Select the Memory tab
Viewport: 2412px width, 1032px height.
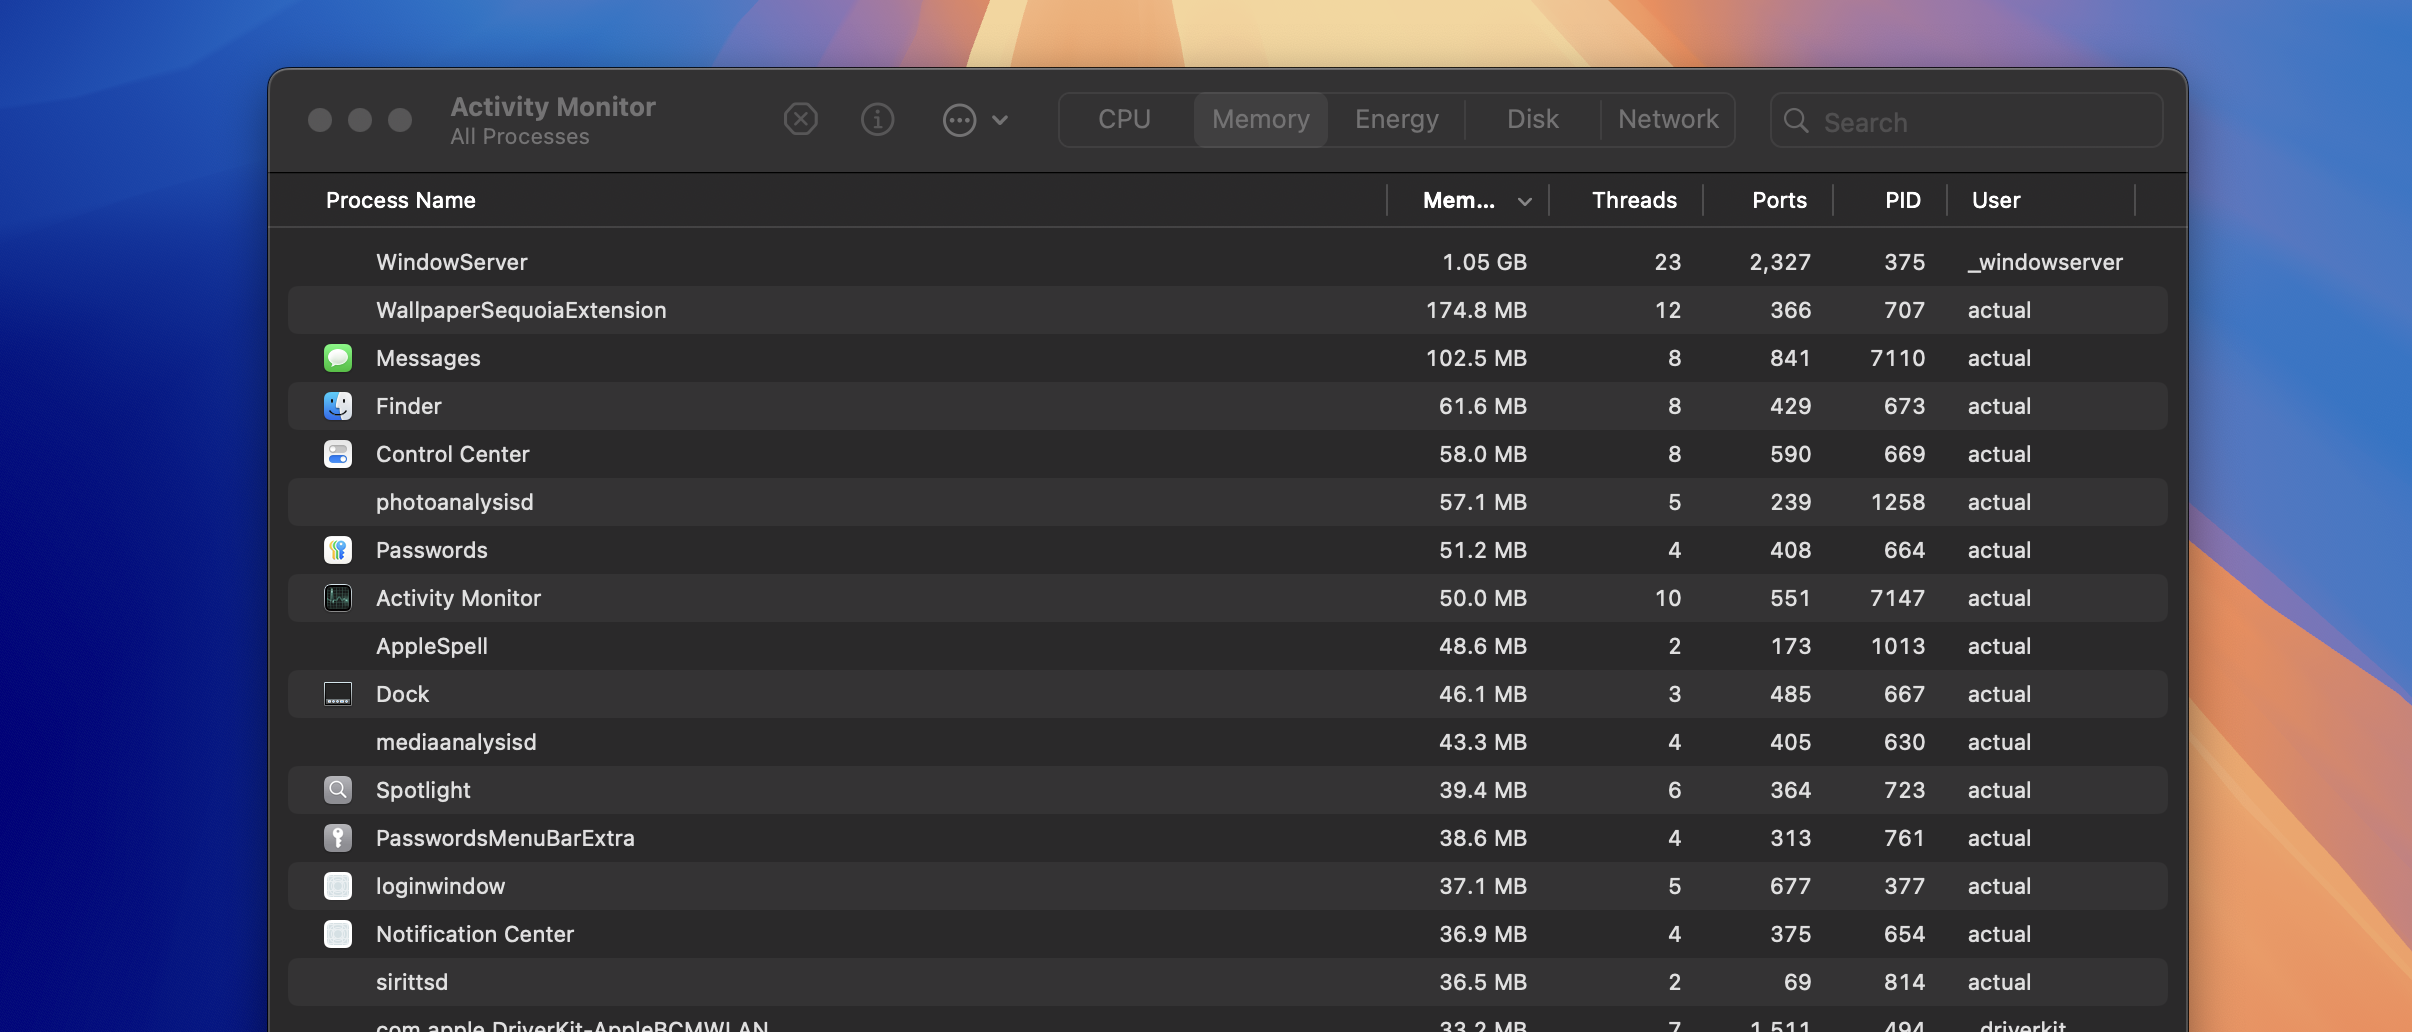1261,120
